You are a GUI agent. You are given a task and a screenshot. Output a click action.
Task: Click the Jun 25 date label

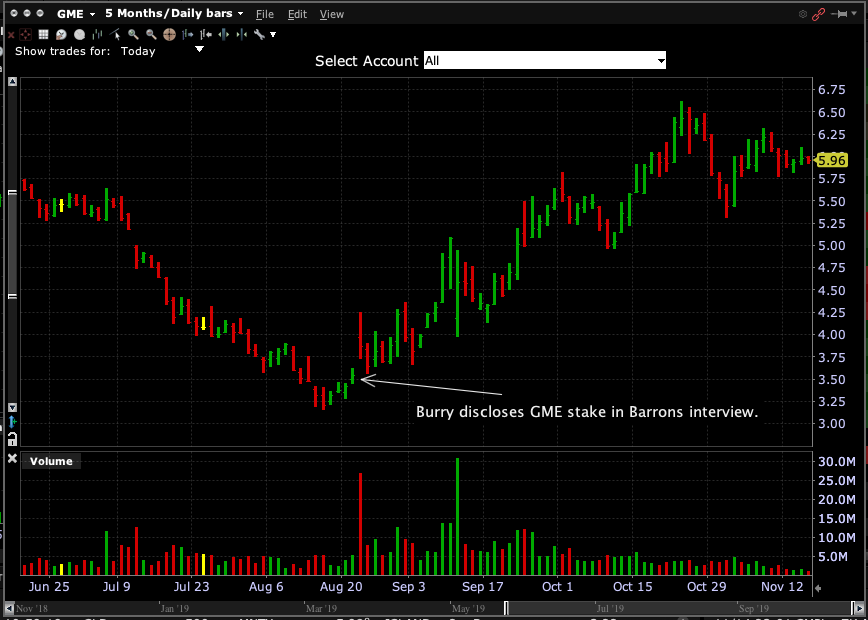50,586
